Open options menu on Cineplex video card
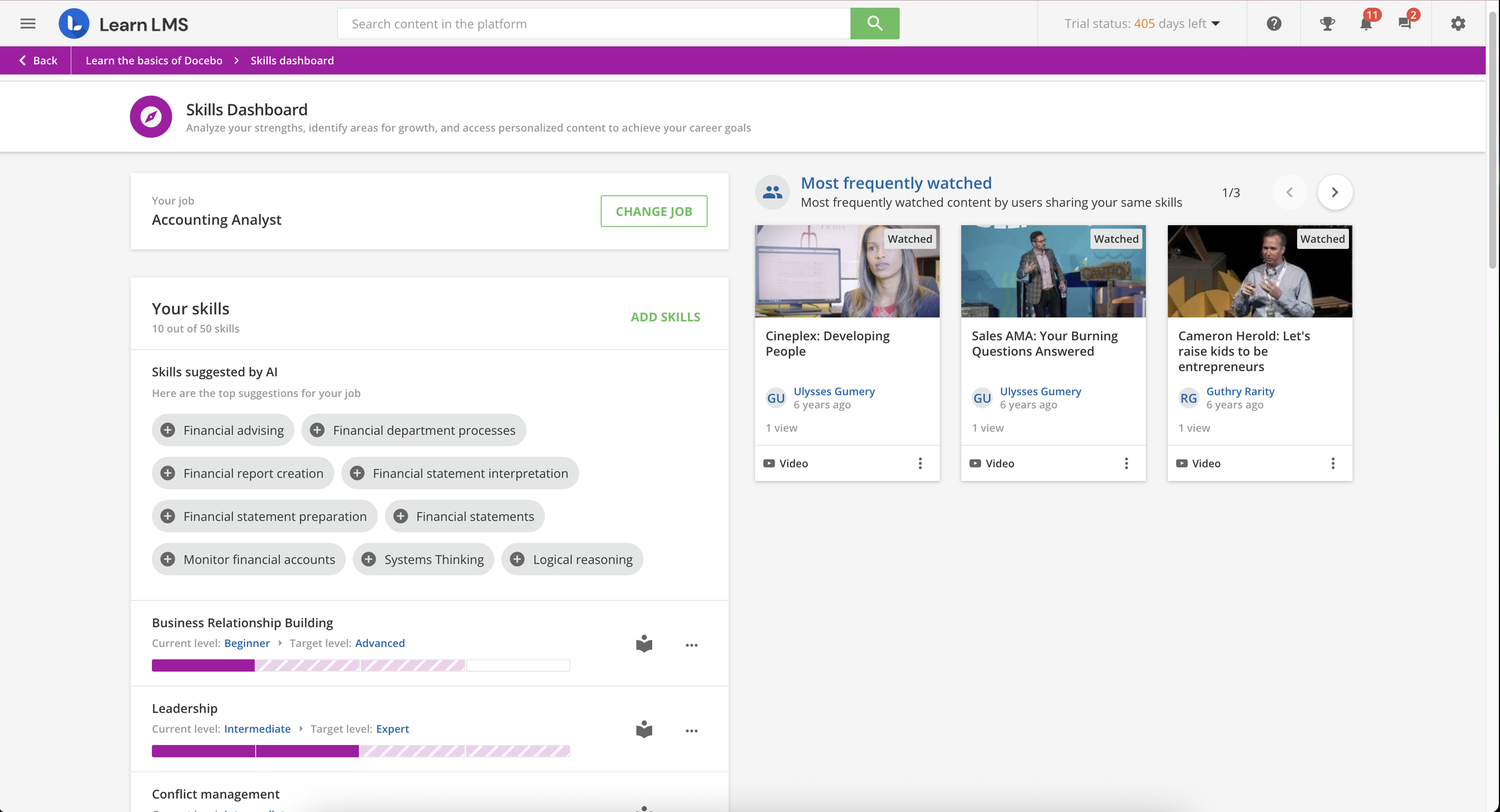1500x812 pixels. 920,463
